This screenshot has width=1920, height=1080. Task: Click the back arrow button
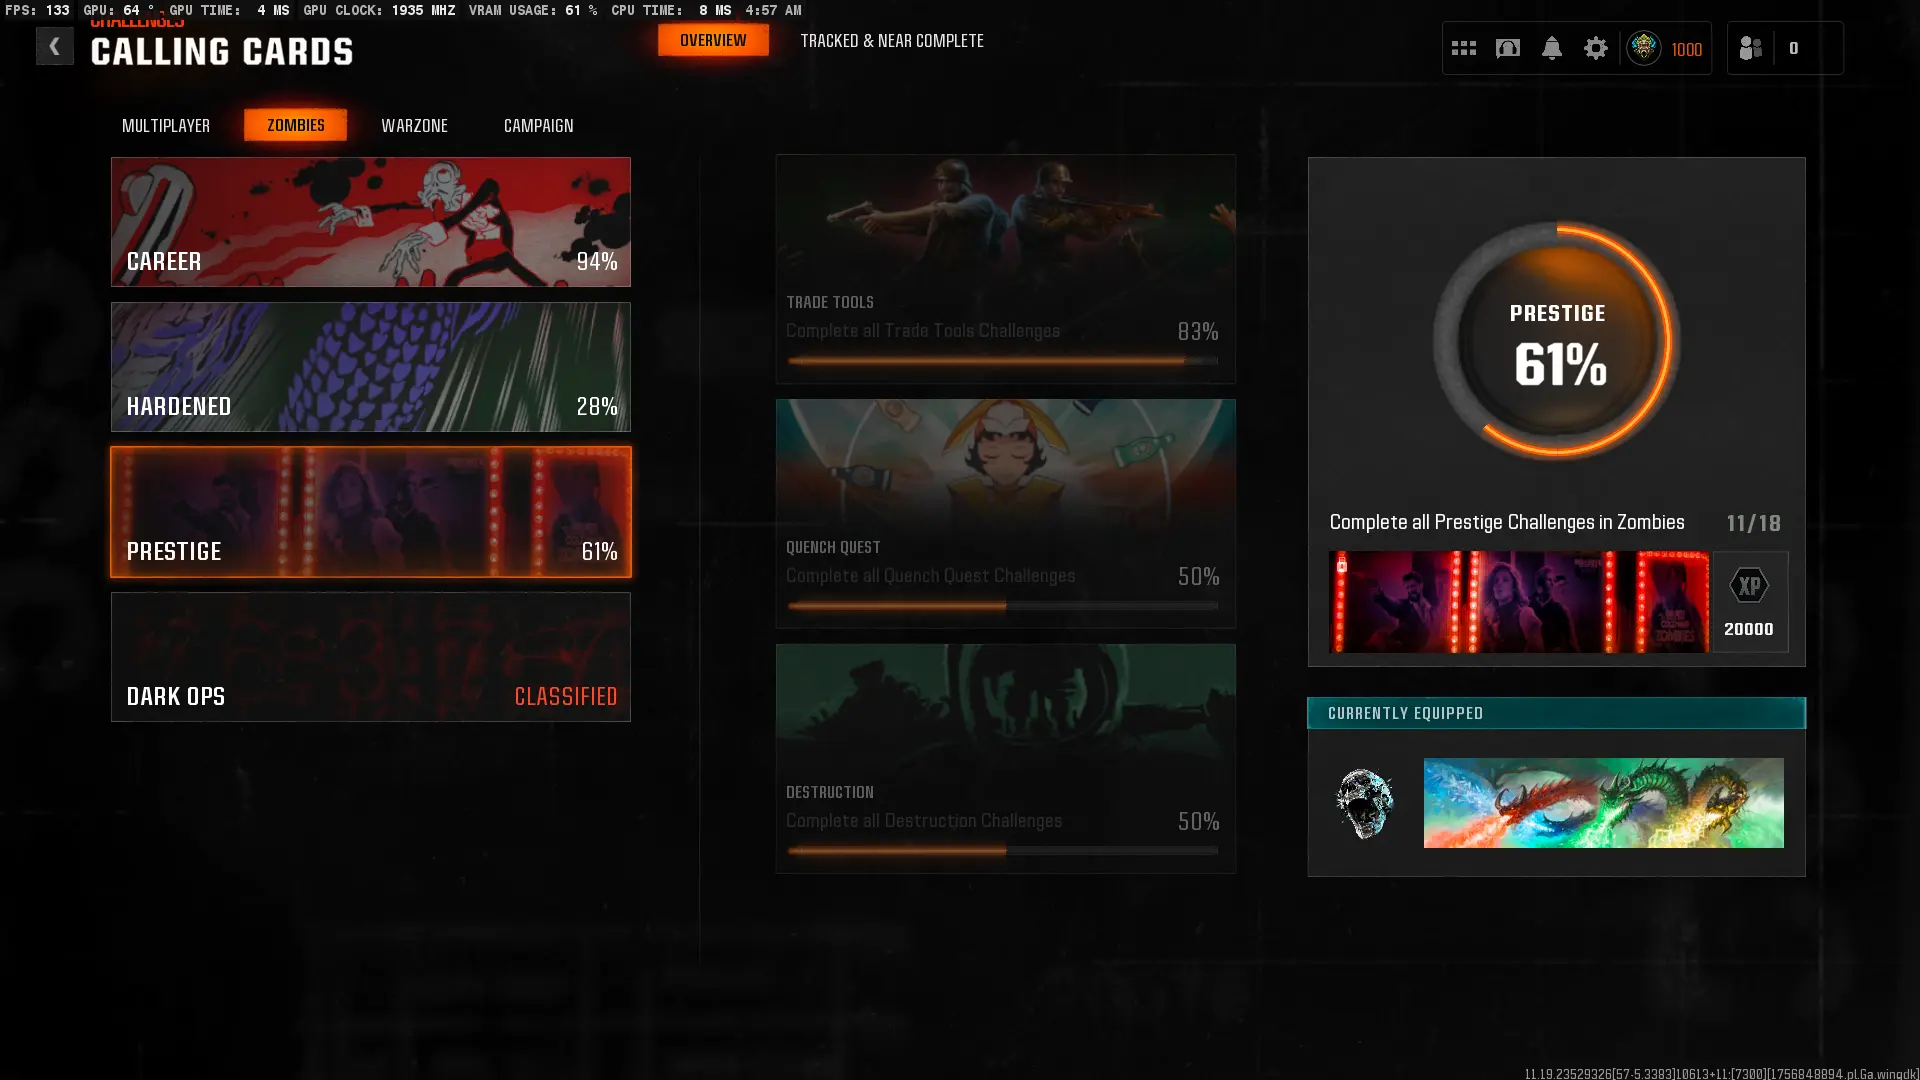pos(54,47)
